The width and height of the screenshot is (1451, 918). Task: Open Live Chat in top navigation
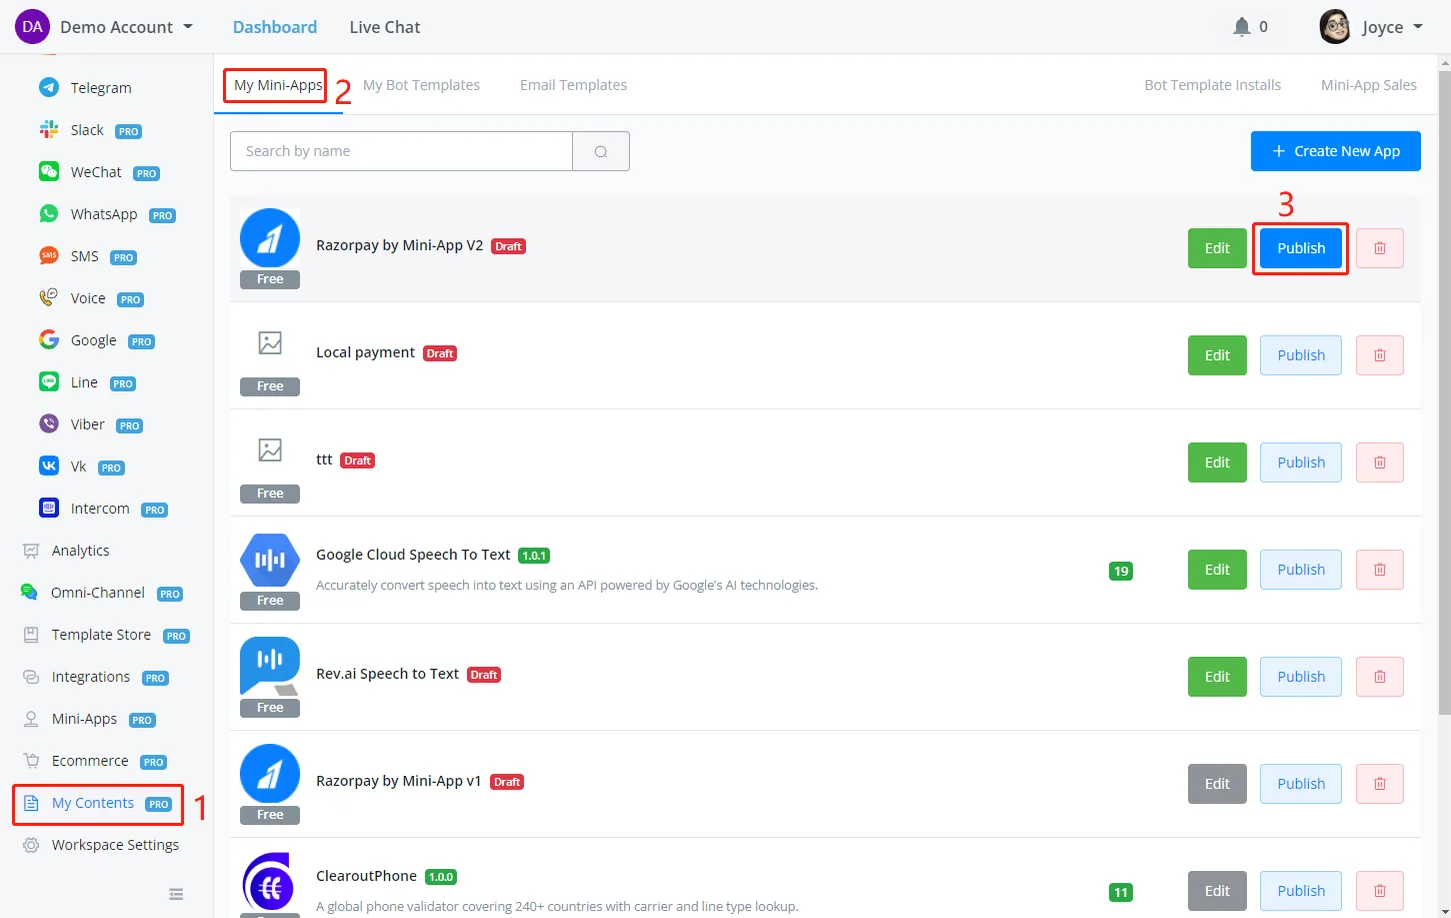tap(385, 27)
